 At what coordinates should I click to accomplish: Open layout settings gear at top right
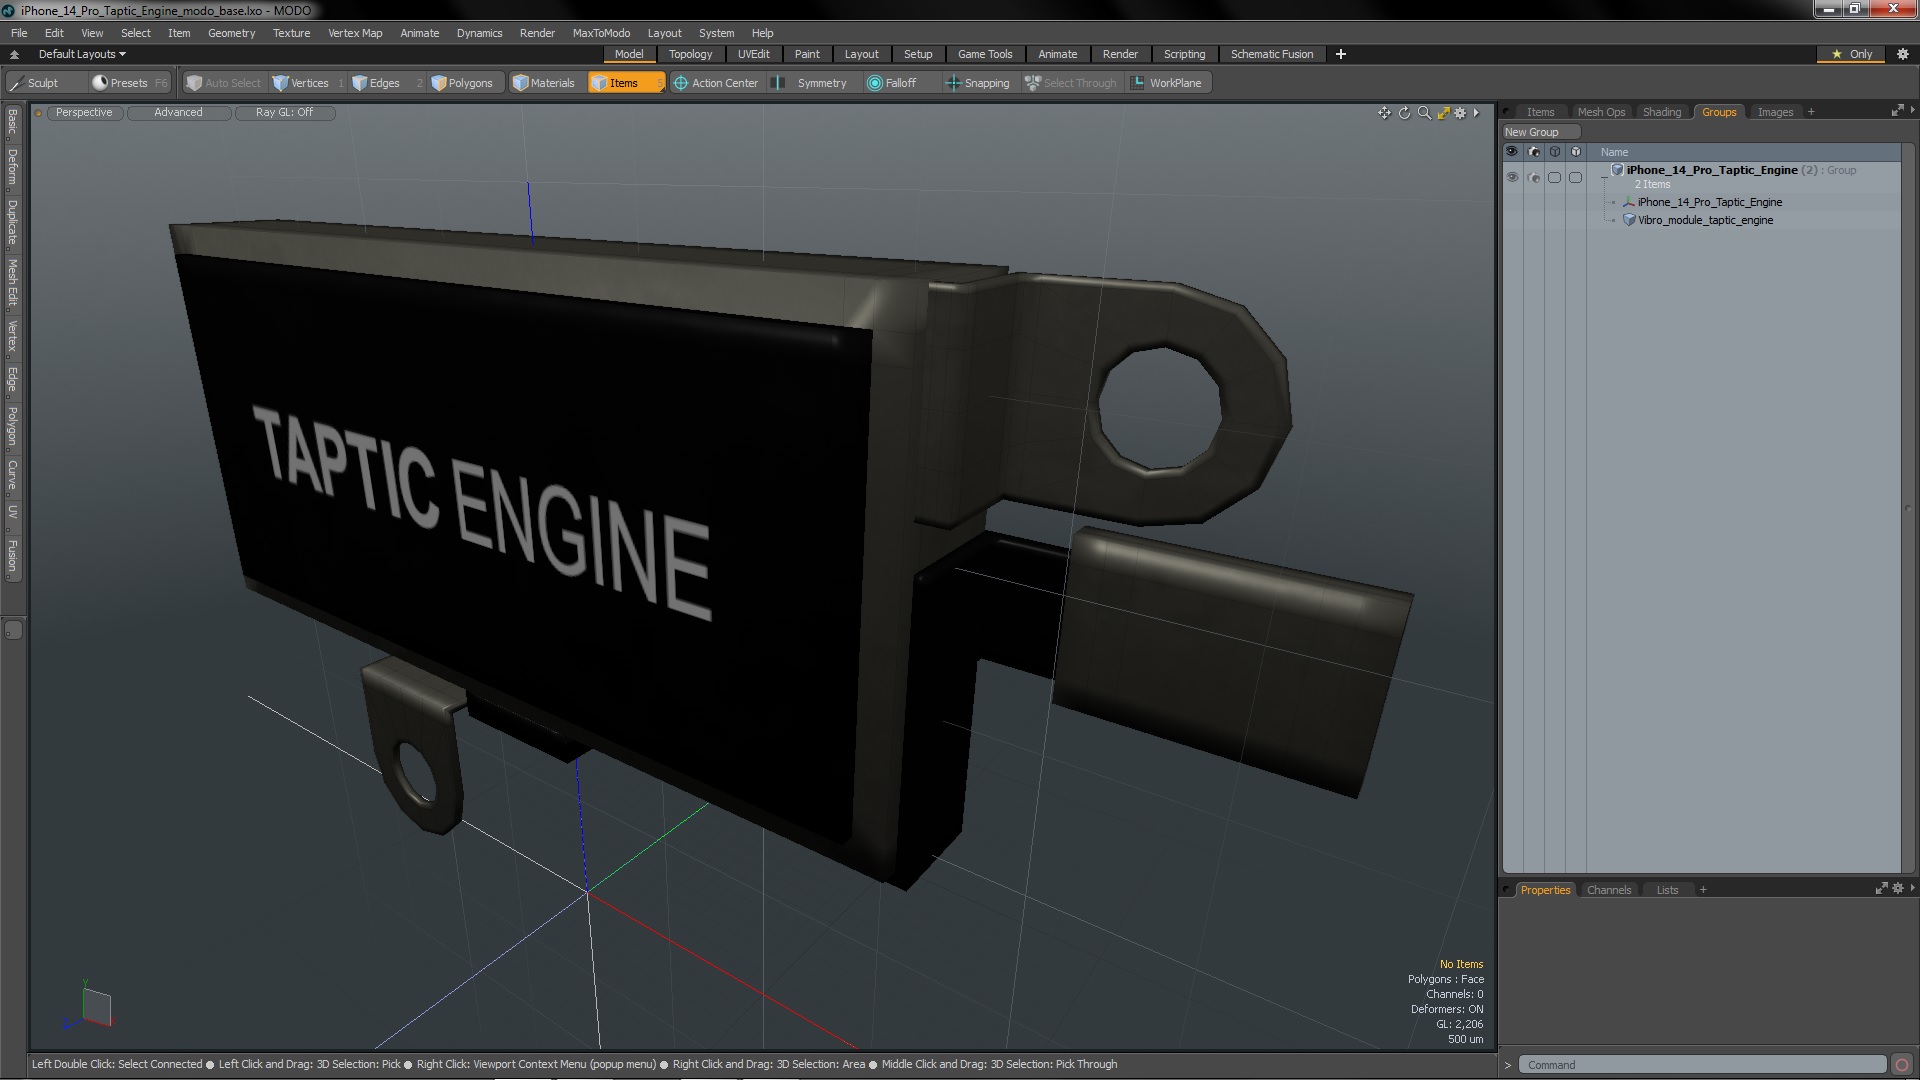coord(1903,54)
